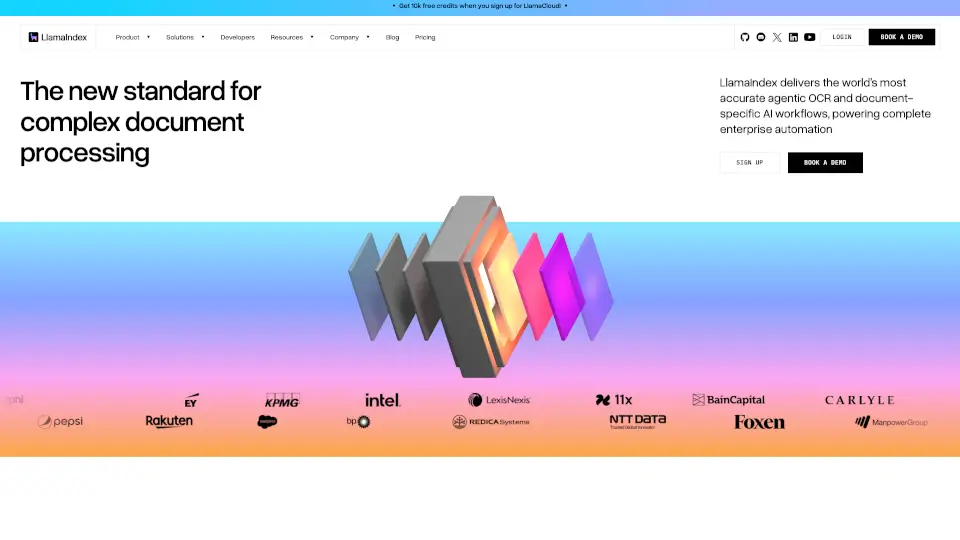Viewport: 960px width, 540px height.
Task: Click the Pepsi logo
Action: coord(60,422)
